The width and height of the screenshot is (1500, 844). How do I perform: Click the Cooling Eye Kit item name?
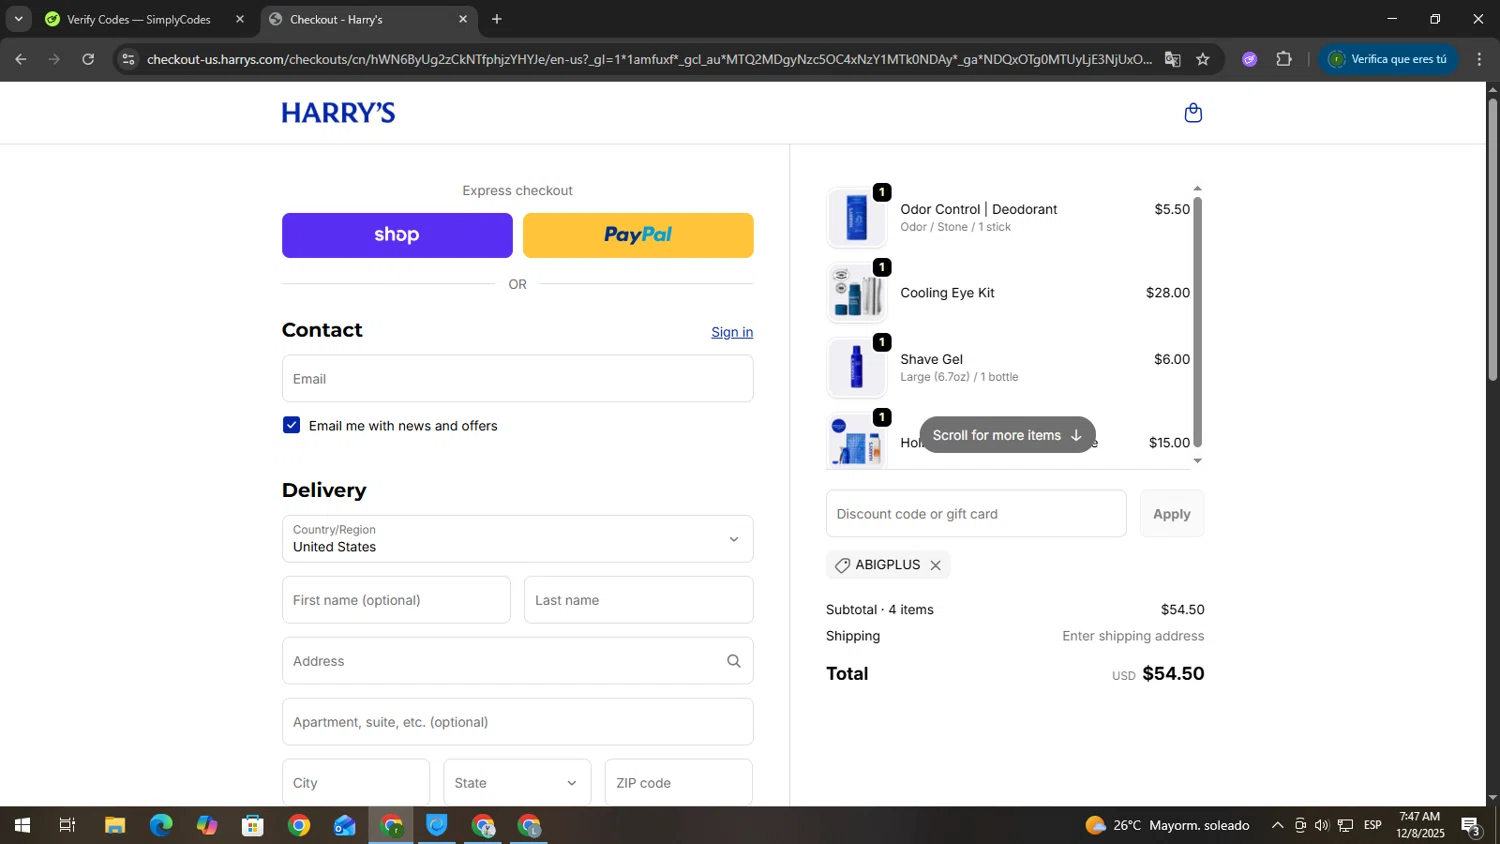click(947, 293)
